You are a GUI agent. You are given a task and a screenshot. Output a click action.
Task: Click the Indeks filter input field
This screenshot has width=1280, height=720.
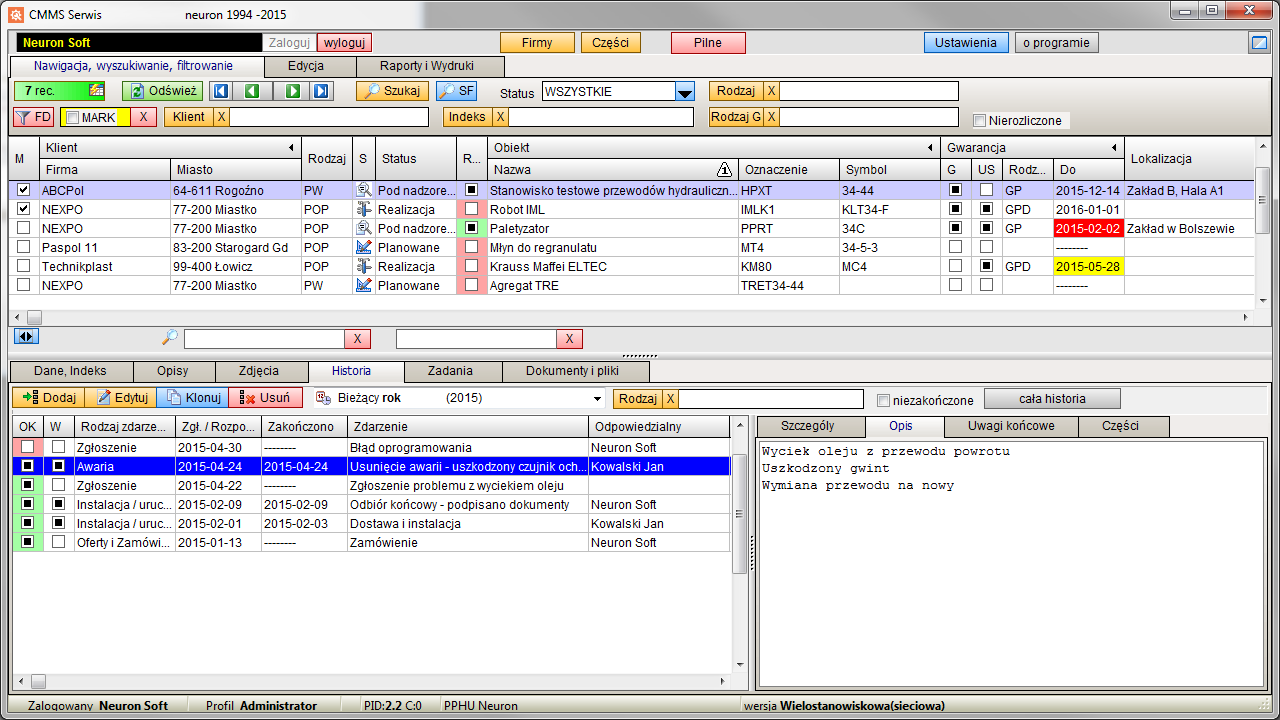[601, 117]
